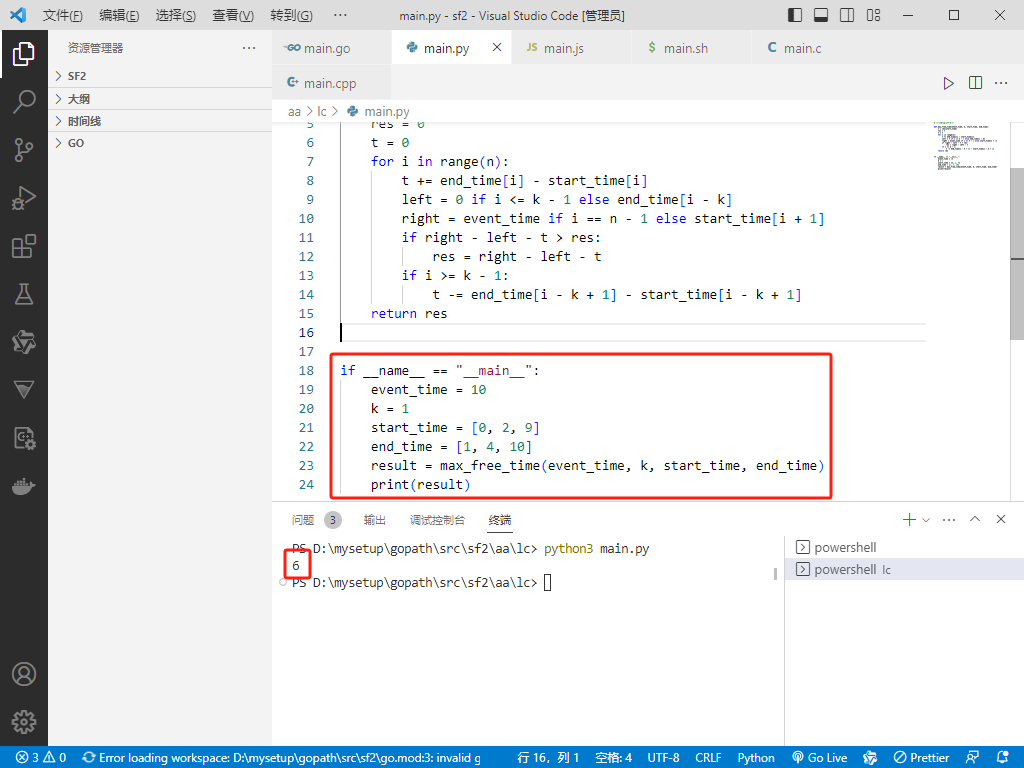Screen dimensions: 1024x768
Task: Click errors and warnings status item
Action: tap(41, 758)
